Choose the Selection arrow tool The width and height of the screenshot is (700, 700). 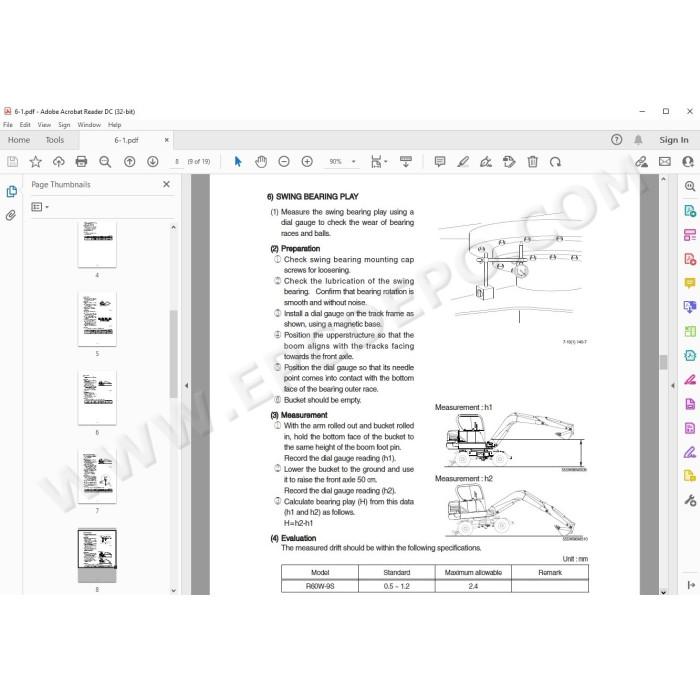(x=238, y=162)
